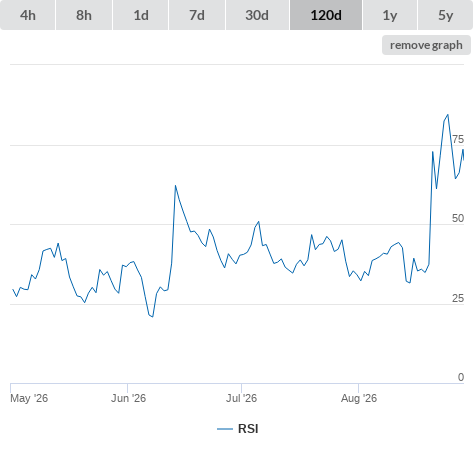Select the active 120d tab
Viewport: 474px width, 455px height.
326,15
